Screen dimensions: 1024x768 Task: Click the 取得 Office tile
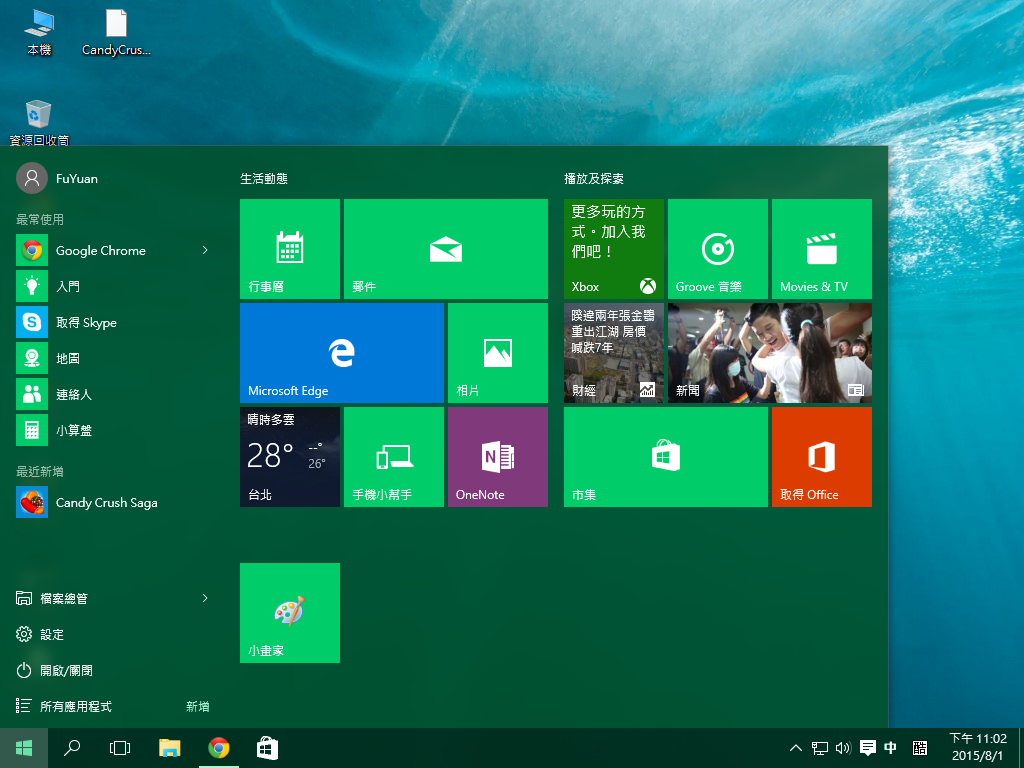[822, 456]
